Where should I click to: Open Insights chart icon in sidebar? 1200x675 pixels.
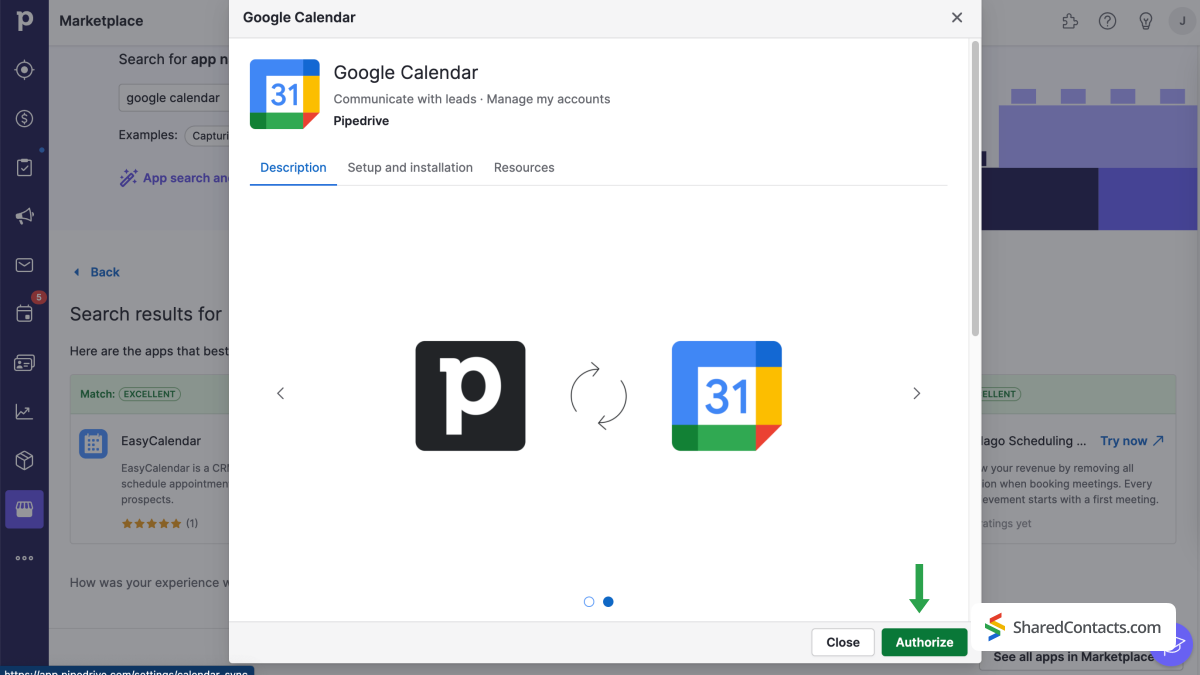24,412
